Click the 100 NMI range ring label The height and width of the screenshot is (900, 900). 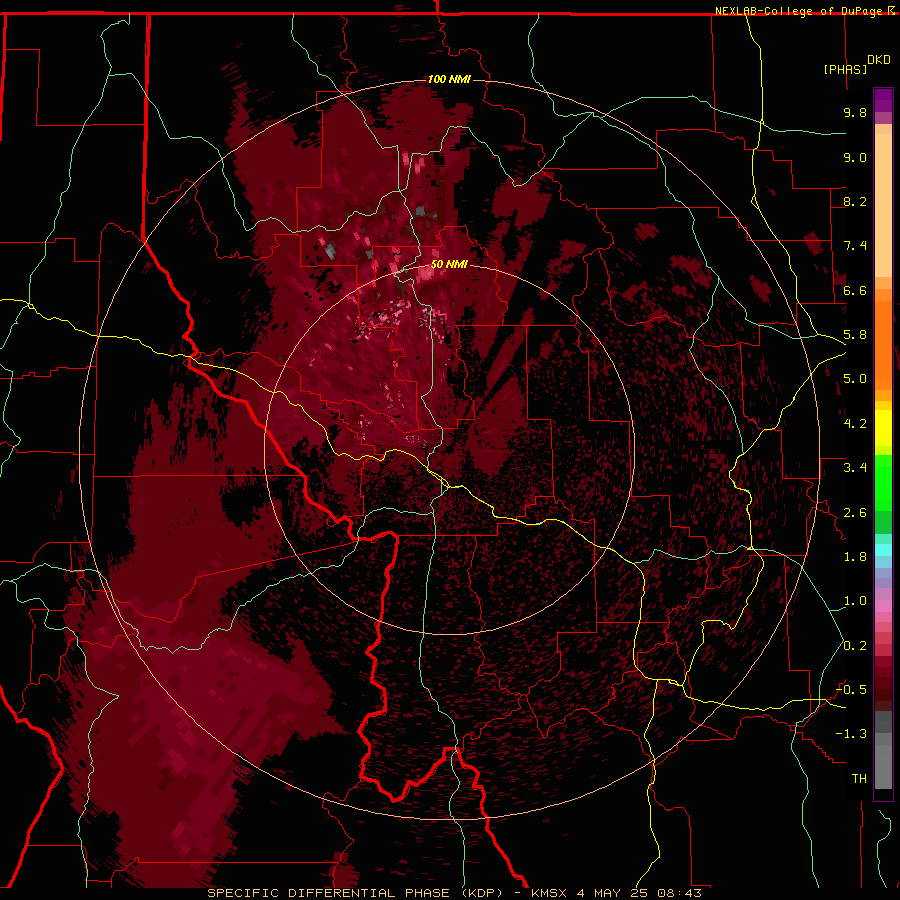(449, 79)
